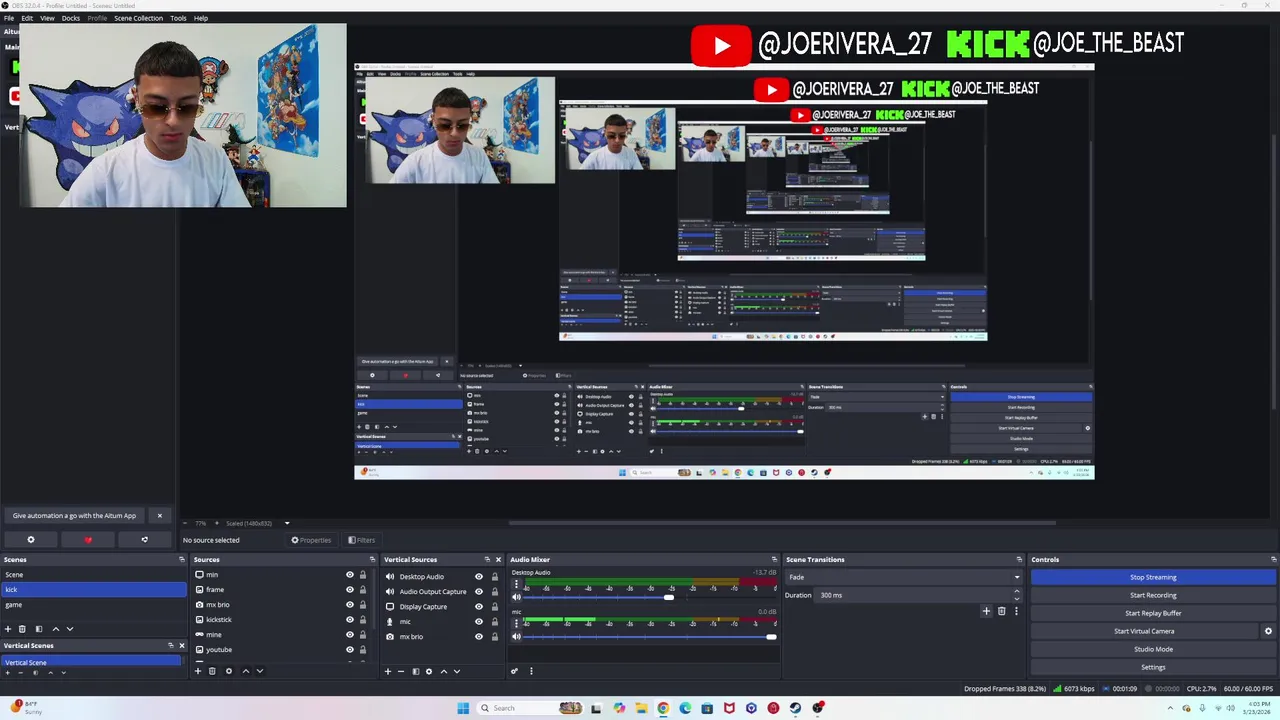Screen dimensions: 1280x720
Task: Click Start Replay Buffer button
Action: [x=1153, y=613]
